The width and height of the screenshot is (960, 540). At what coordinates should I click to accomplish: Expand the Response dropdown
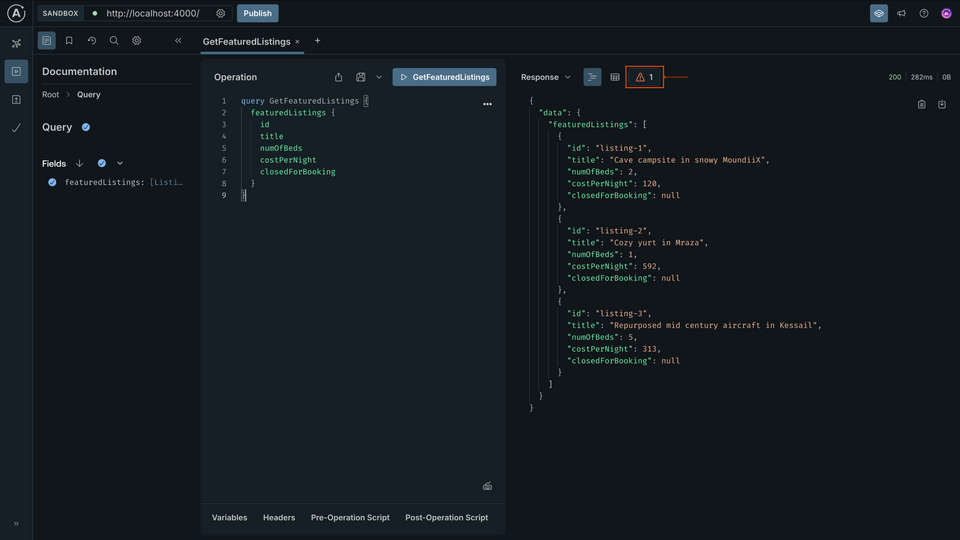[546, 77]
